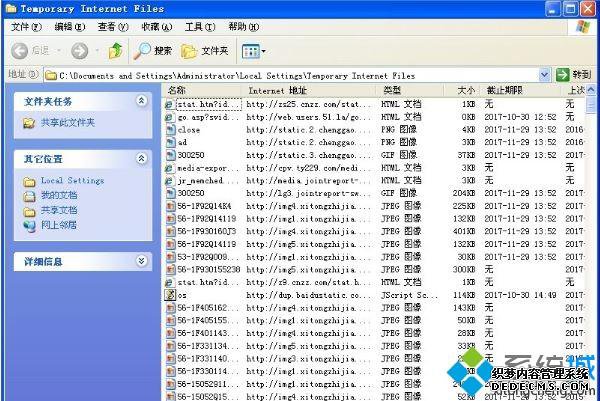The width and height of the screenshot is (600, 401).
Task: Open the address bar dropdown
Action: [x=544, y=75]
